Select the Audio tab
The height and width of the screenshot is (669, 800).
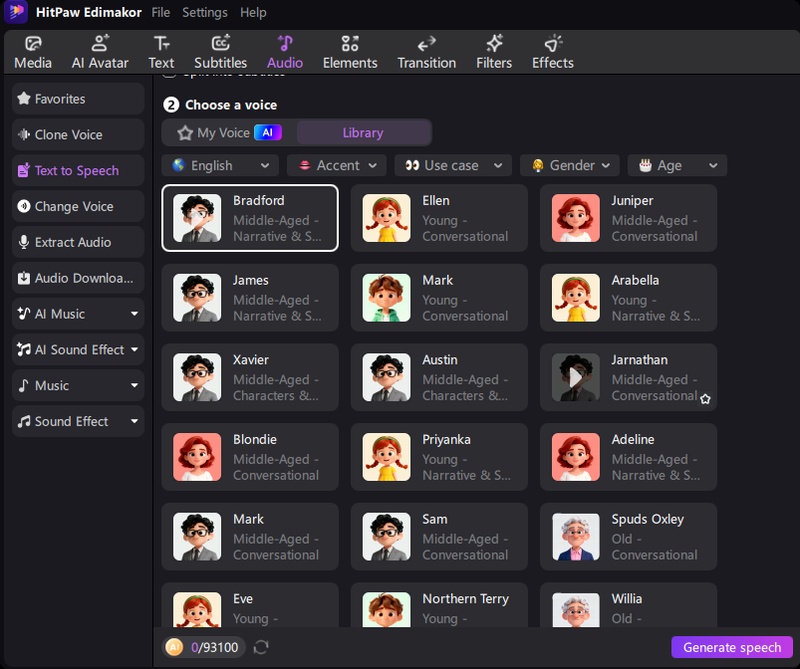pyautogui.click(x=285, y=52)
